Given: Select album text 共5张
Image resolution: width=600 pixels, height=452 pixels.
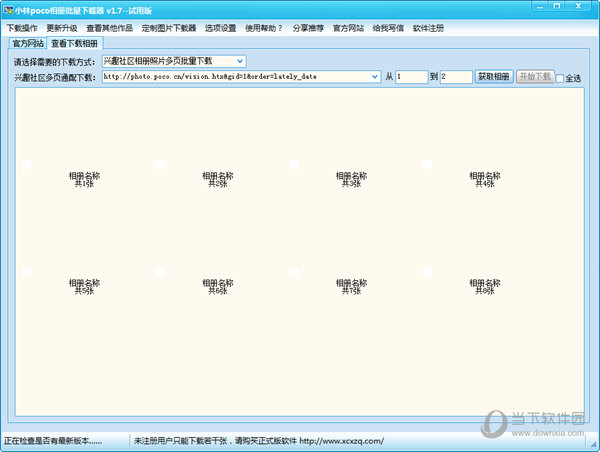Looking at the screenshot, I should coord(84,291).
